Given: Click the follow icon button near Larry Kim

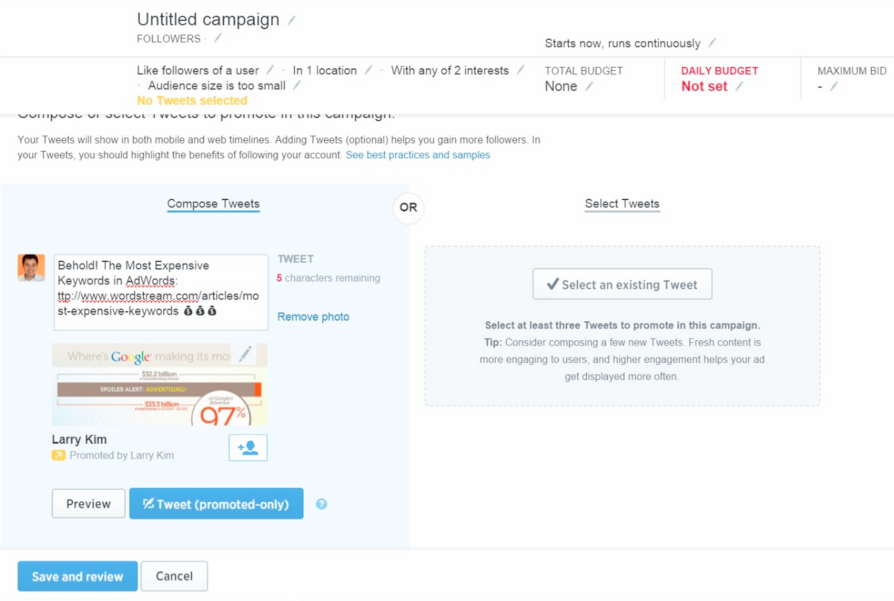Looking at the screenshot, I should [x=248, y=447].
